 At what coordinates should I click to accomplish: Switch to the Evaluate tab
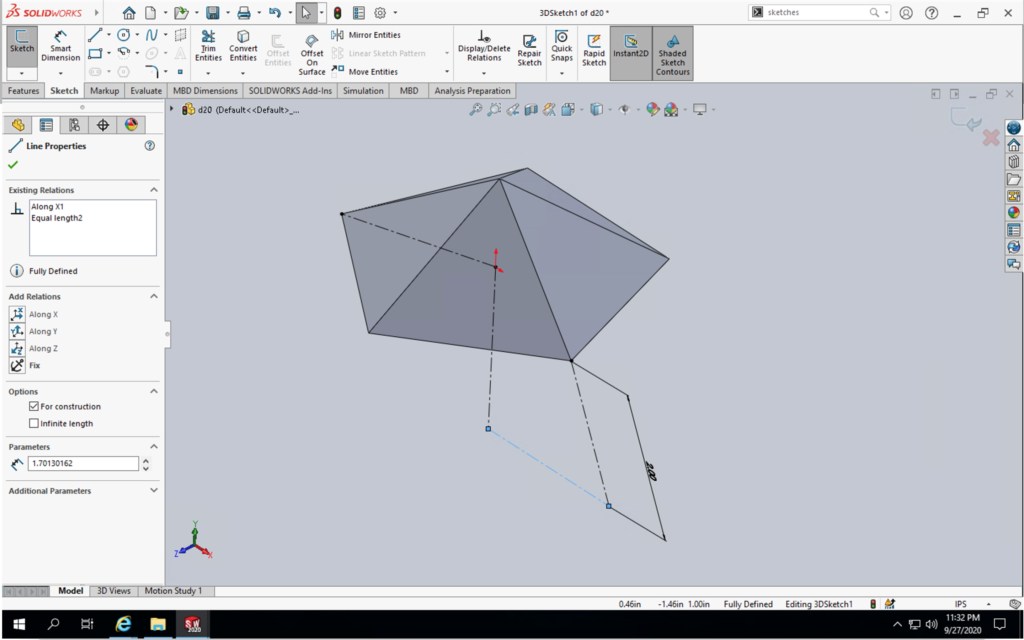[x=146, y=91]
